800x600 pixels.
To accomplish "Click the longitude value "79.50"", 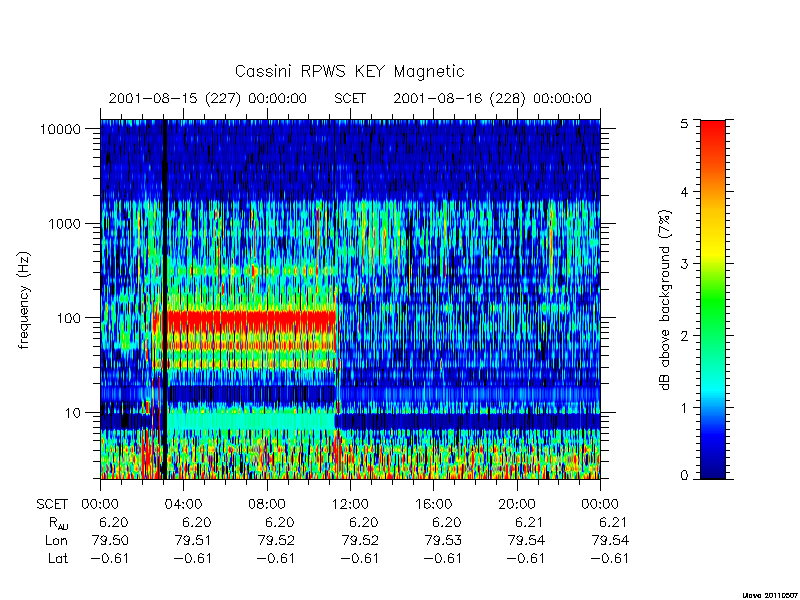I will point(110,540).
